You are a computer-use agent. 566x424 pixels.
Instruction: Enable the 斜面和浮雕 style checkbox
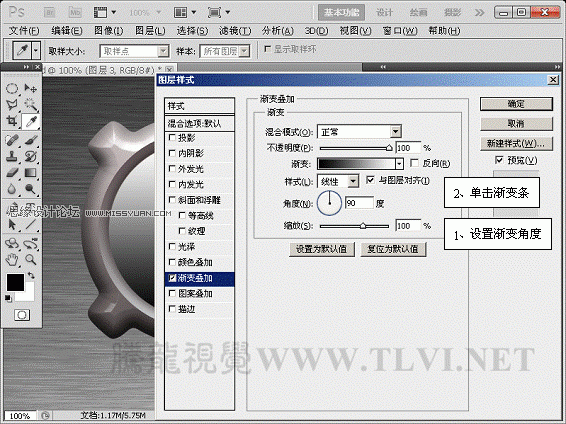click(172, 200)
